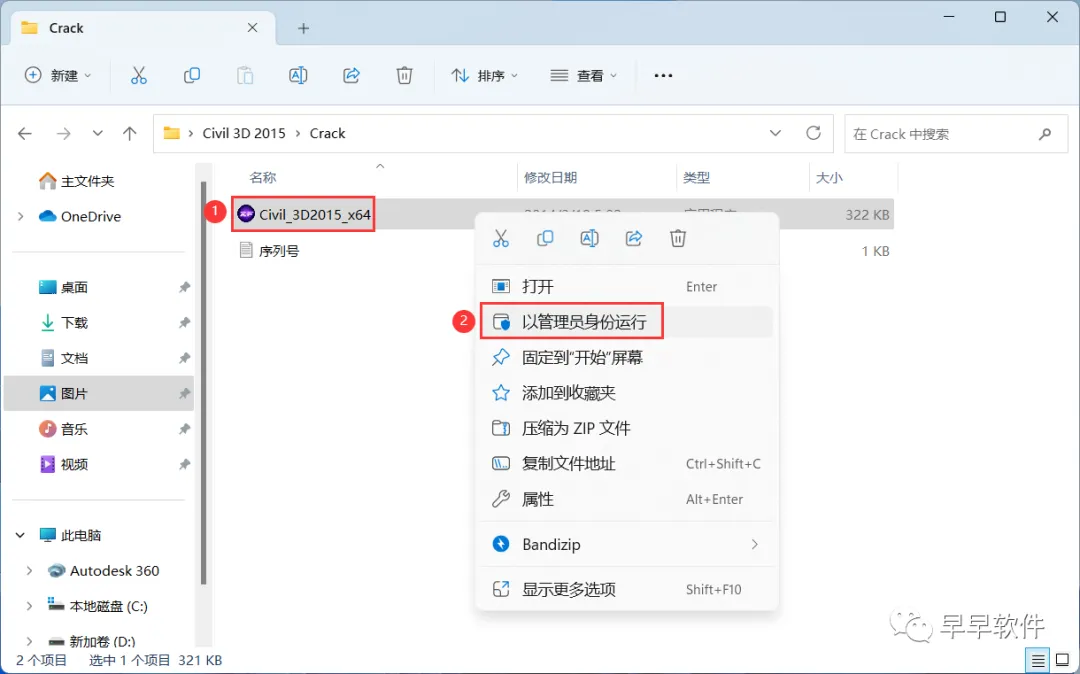Expand the Bandizip submenu arrow

pos(755,544)
